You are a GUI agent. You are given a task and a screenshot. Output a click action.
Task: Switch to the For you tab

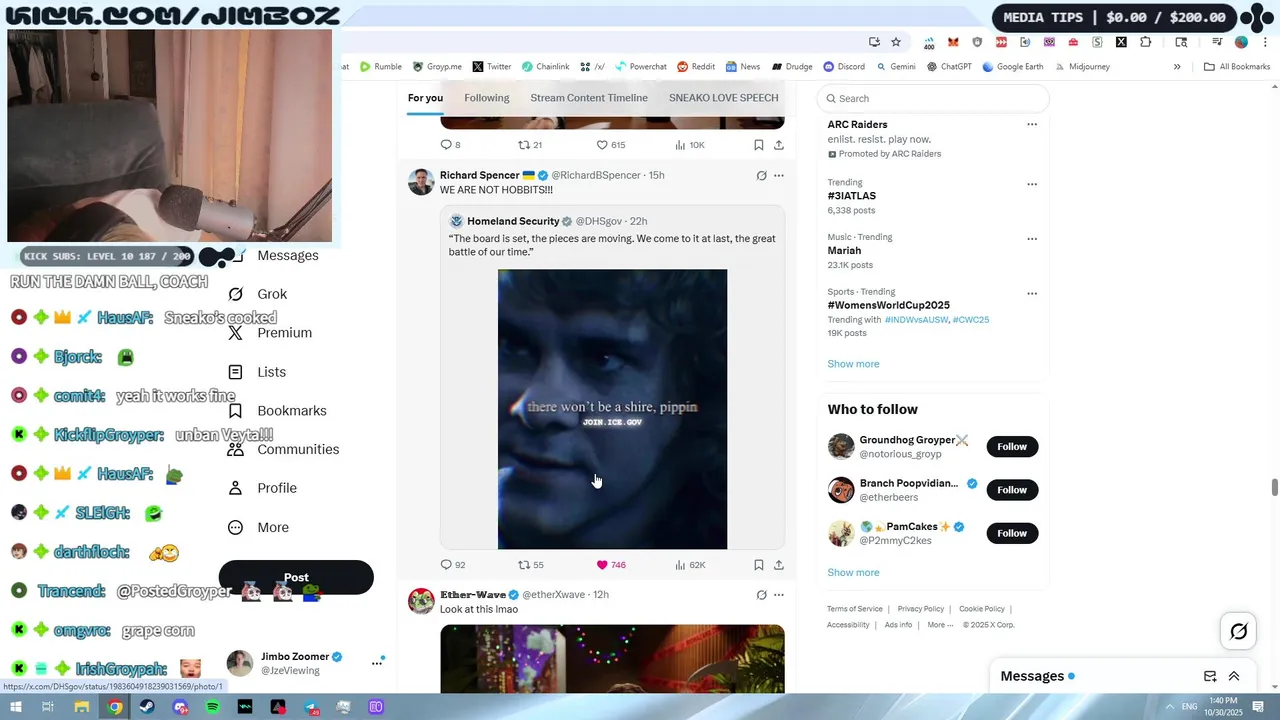[425, 98]
